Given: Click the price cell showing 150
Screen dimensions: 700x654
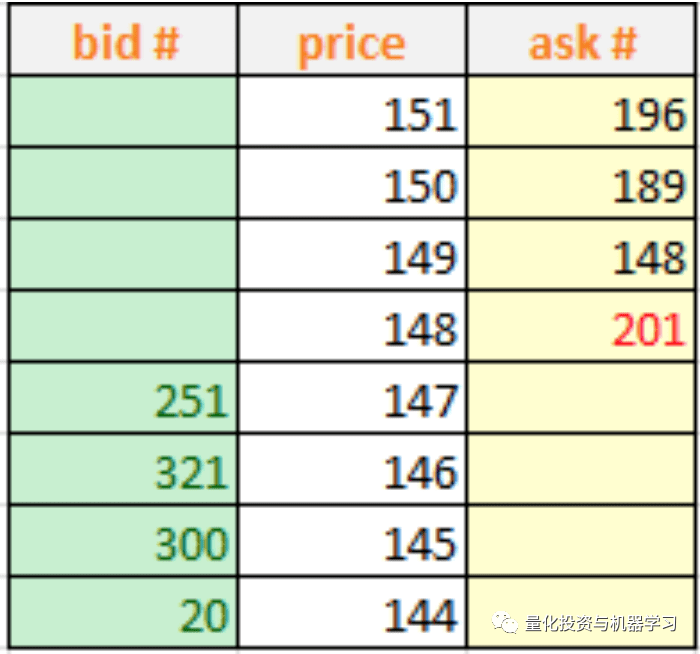Looking at the screenshot, I should [352, 183].
